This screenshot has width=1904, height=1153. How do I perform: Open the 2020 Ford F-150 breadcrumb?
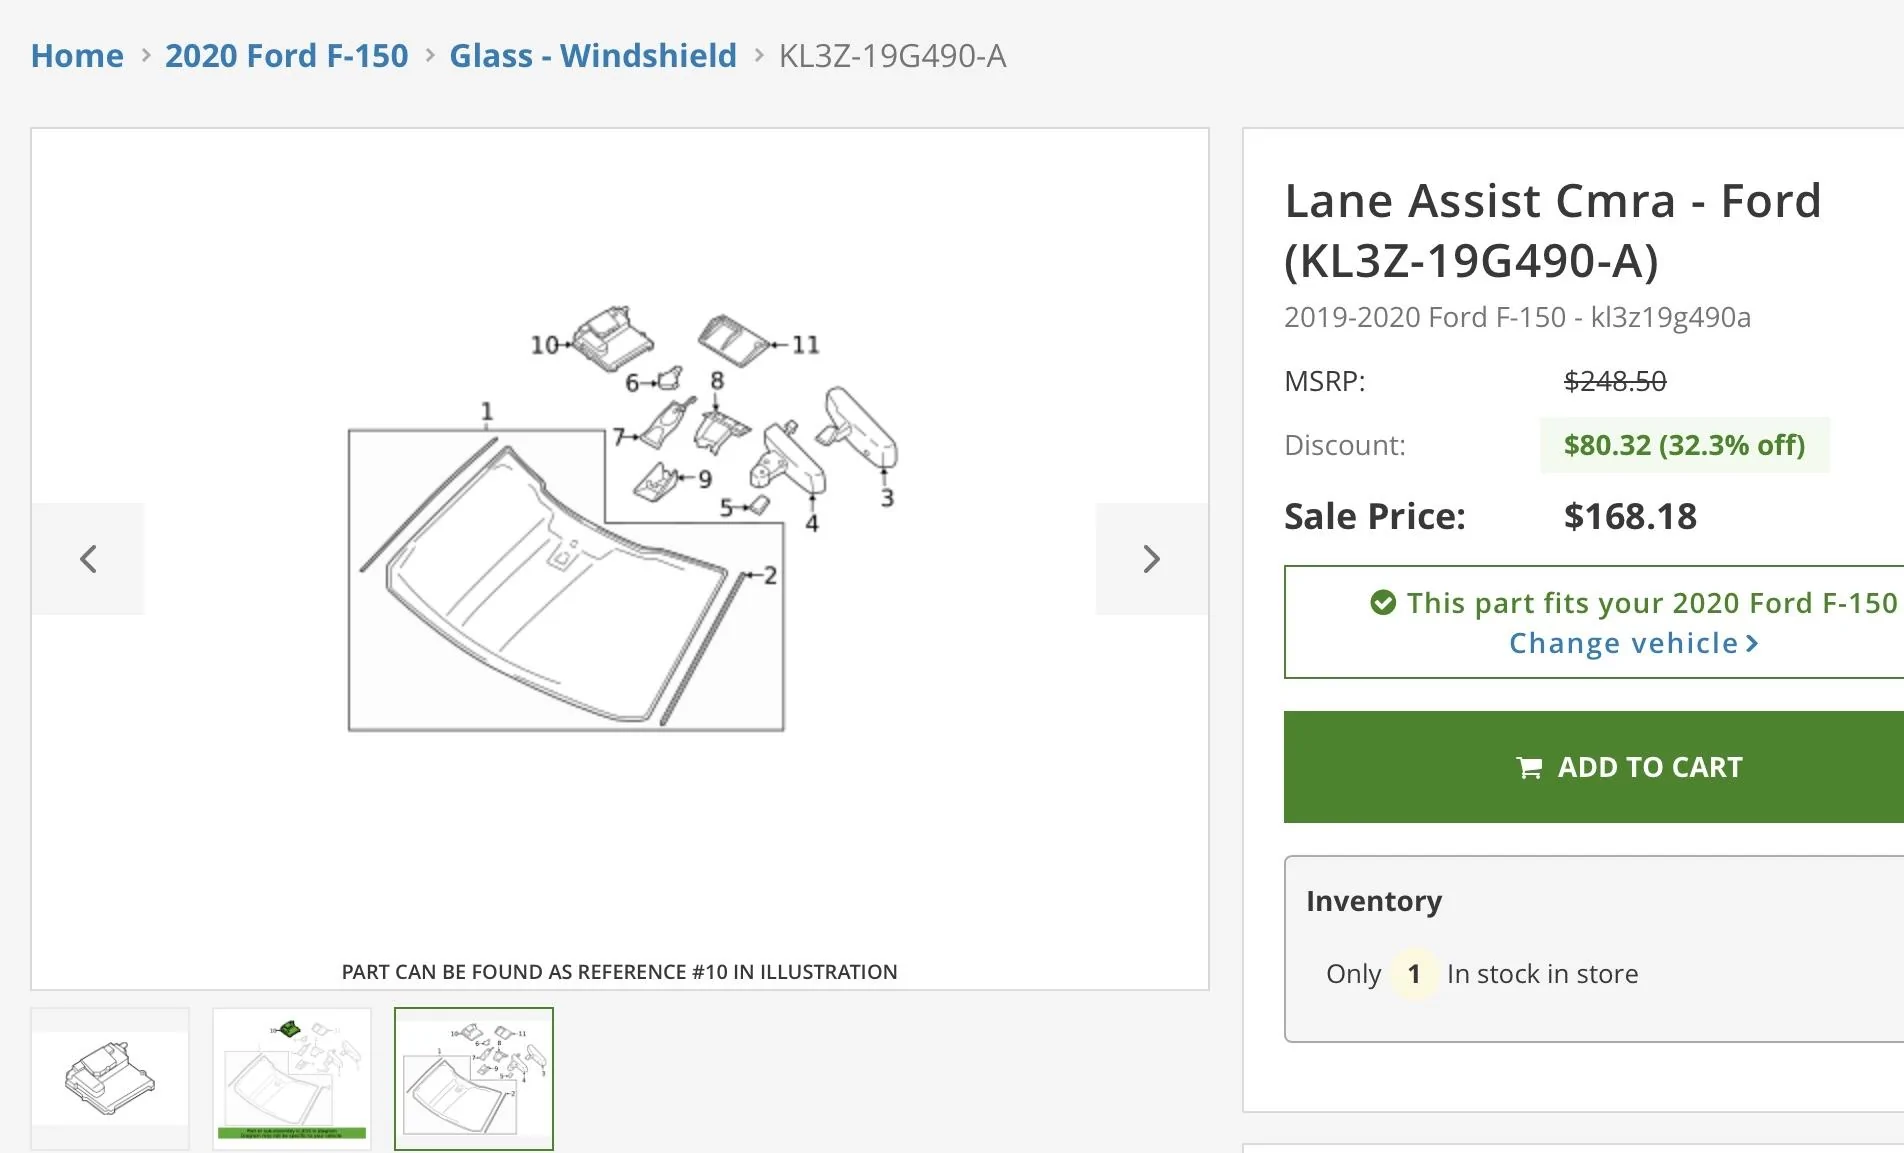tap(286, 56)
